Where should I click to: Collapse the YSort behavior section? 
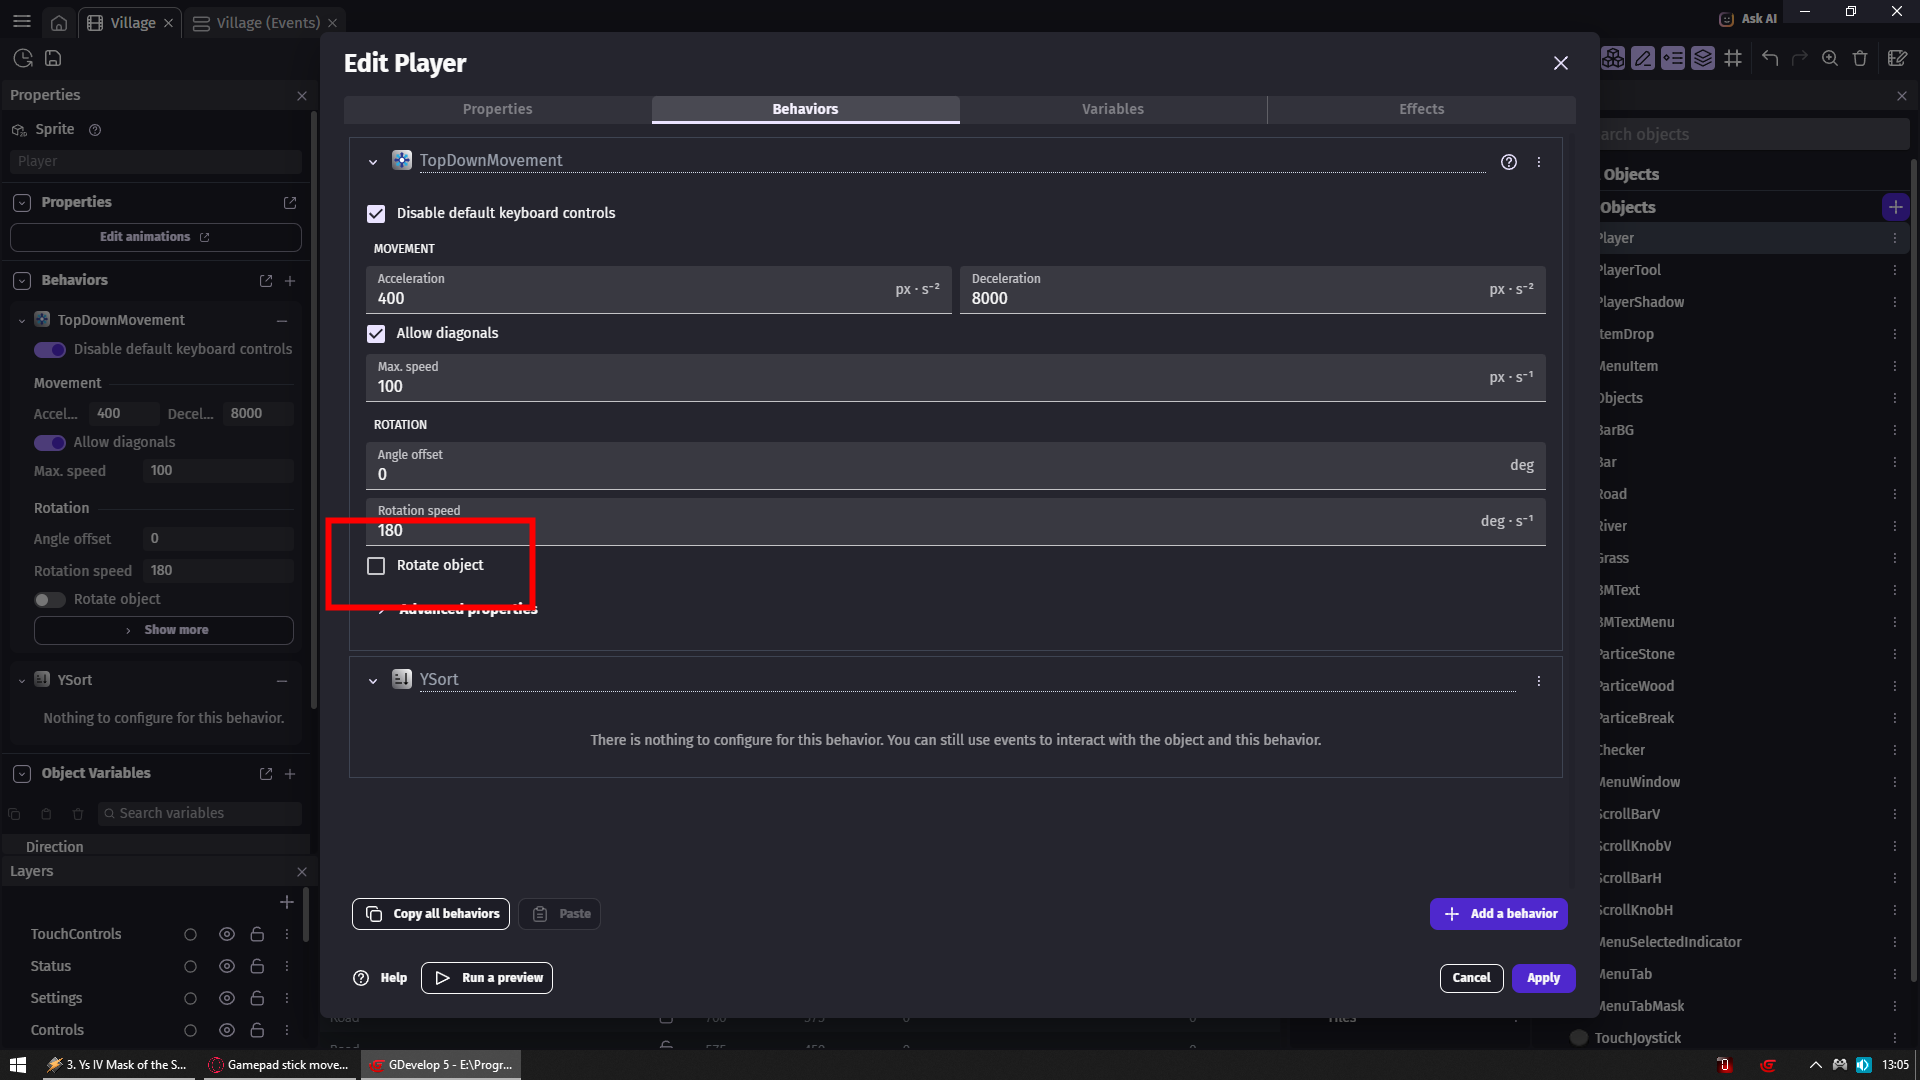[x=373, y=681]
